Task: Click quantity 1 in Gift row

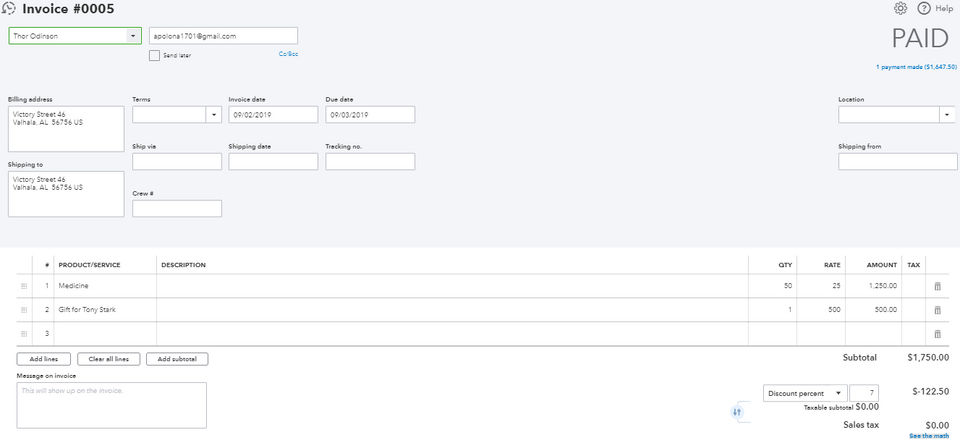Action: [x=772, y=310]
